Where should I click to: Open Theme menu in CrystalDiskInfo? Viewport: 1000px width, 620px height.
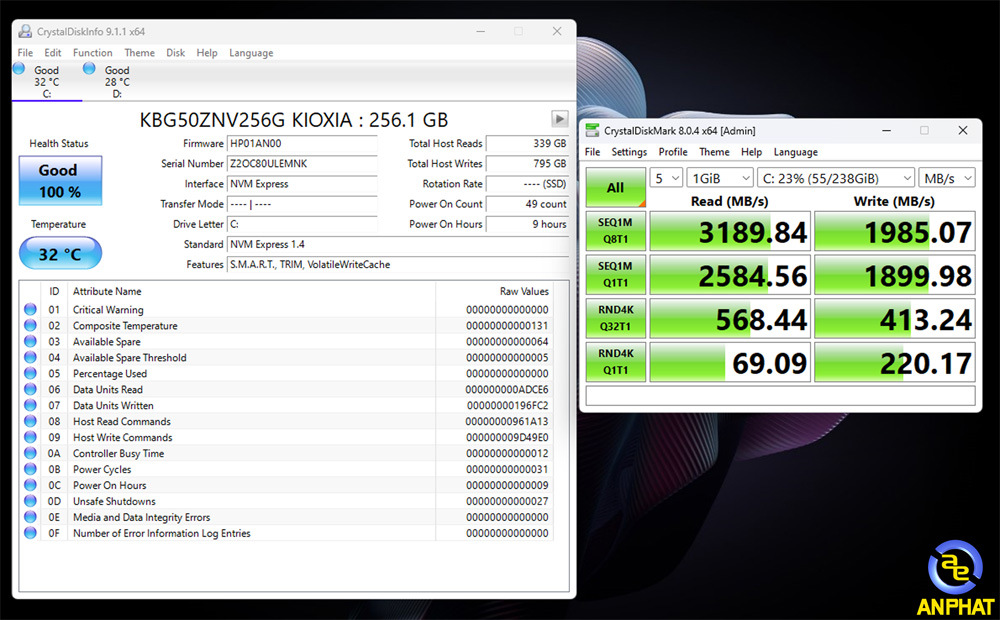pos(140,52)
